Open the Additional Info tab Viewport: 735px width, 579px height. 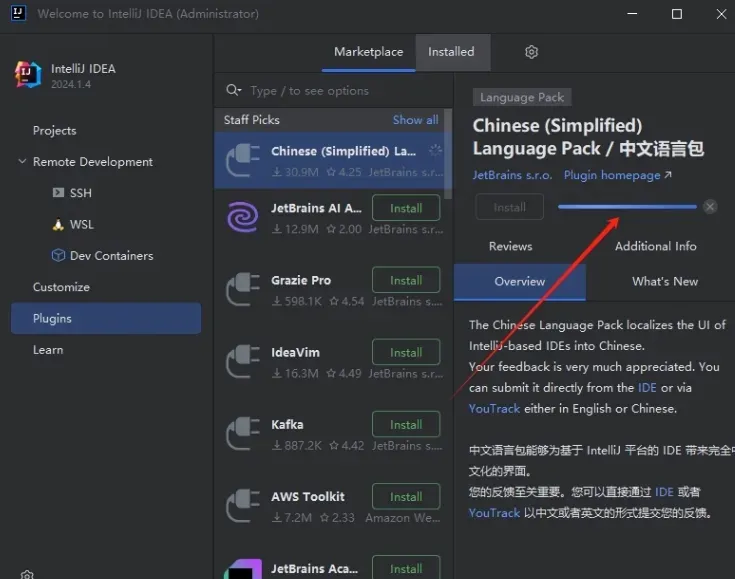coord(655,246)
